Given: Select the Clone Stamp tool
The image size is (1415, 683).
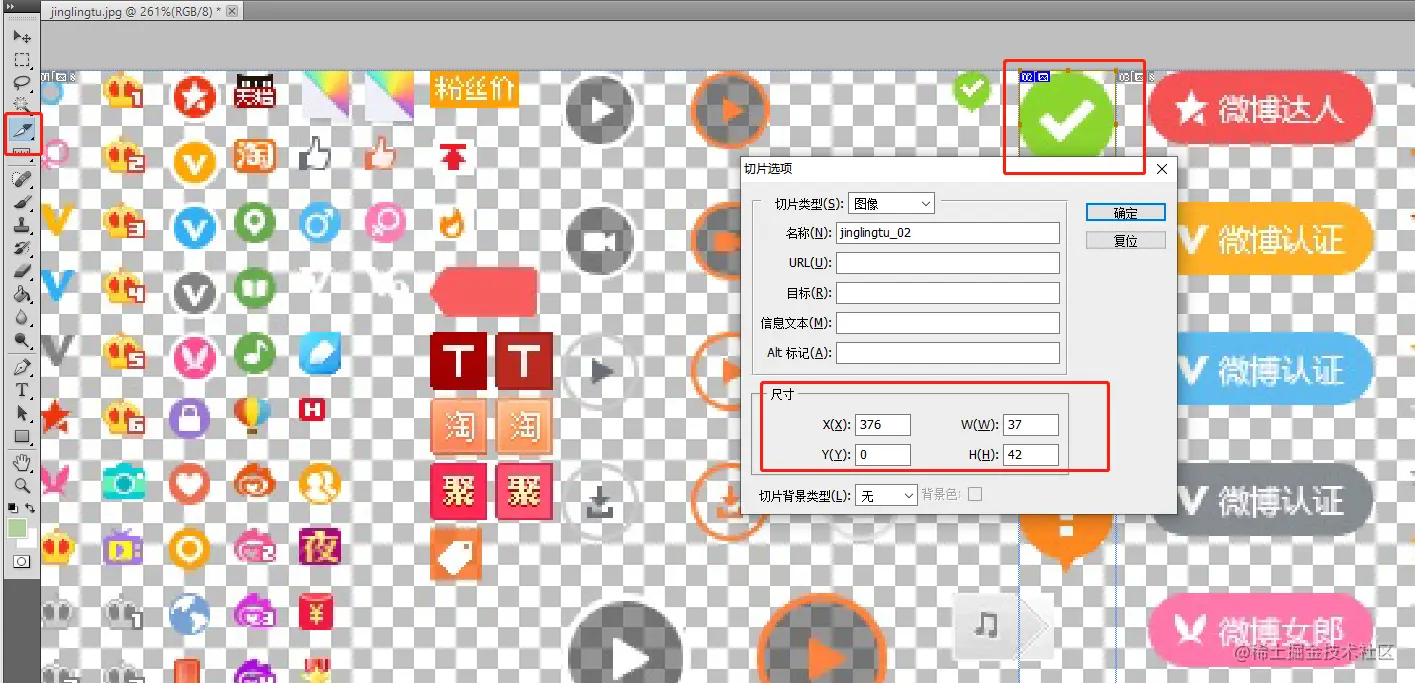Looking at the screenshot, I should point(22,225).
